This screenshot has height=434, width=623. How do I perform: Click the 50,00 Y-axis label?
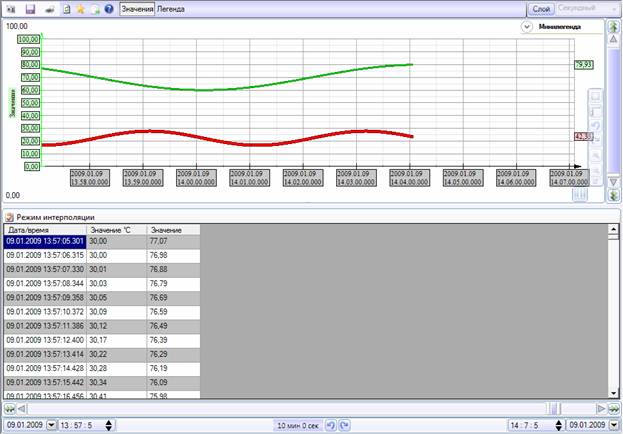coord(32,103)
